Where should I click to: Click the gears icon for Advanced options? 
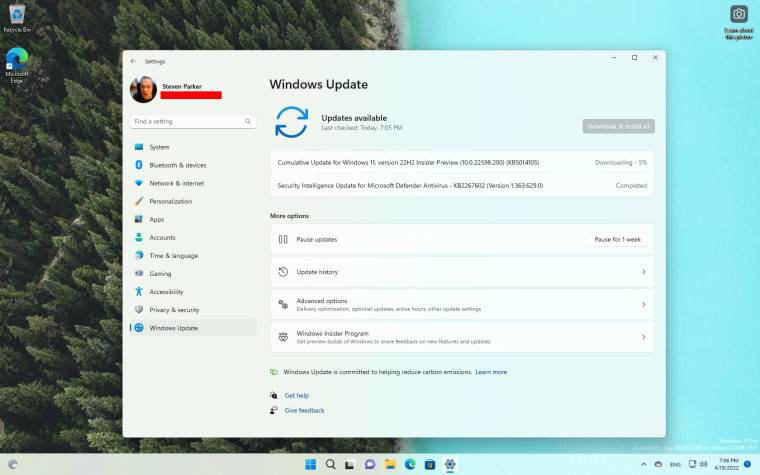tap(283, 304)
